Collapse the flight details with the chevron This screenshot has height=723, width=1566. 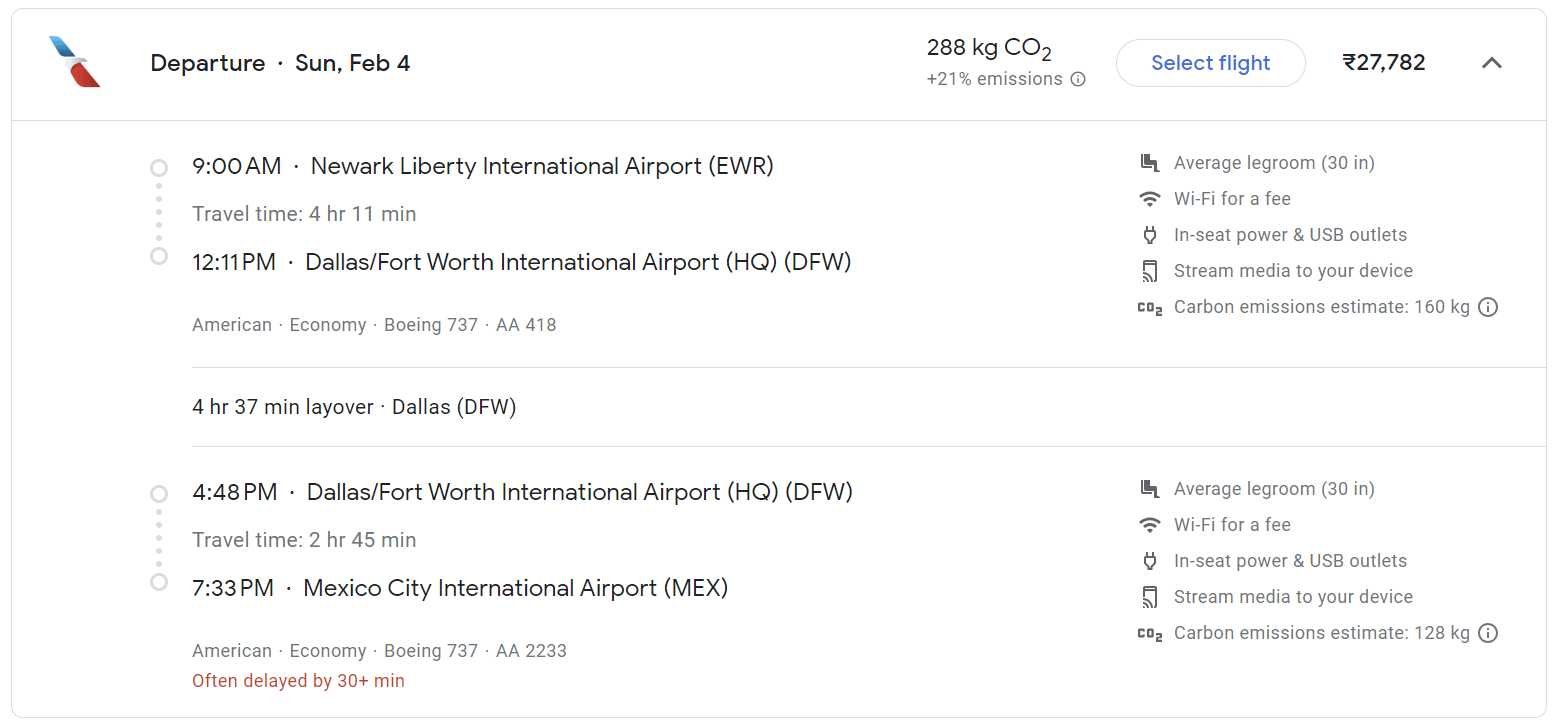point(1491,63)
